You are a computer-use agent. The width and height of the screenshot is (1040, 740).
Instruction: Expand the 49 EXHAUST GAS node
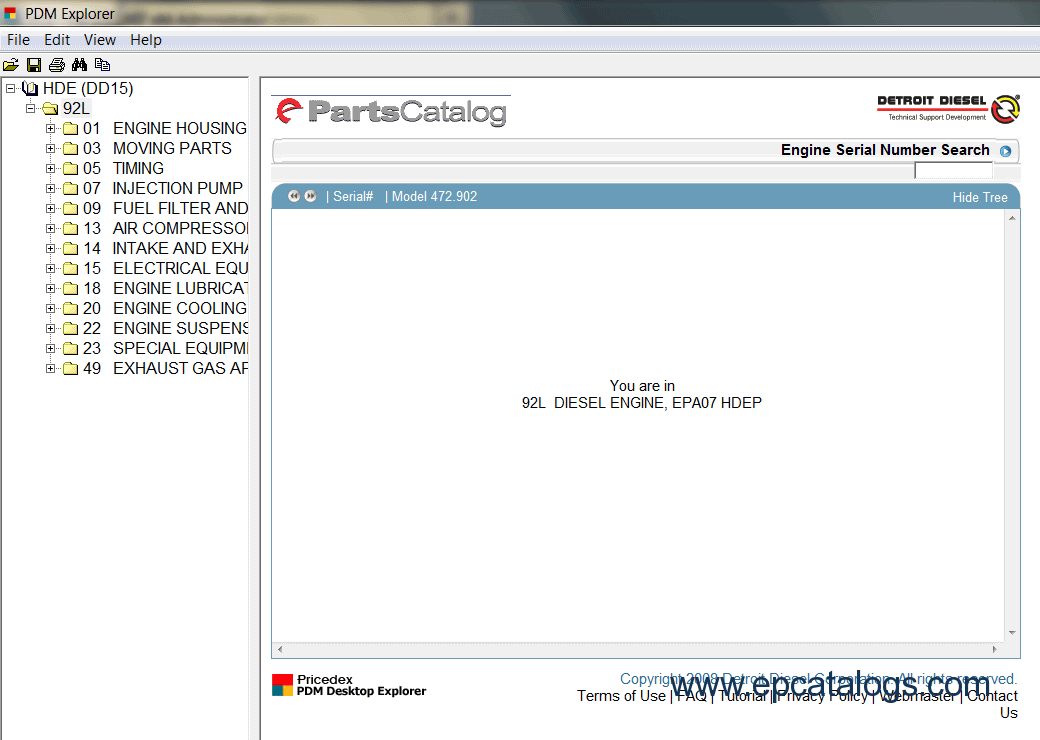click(x=50, y=368)
